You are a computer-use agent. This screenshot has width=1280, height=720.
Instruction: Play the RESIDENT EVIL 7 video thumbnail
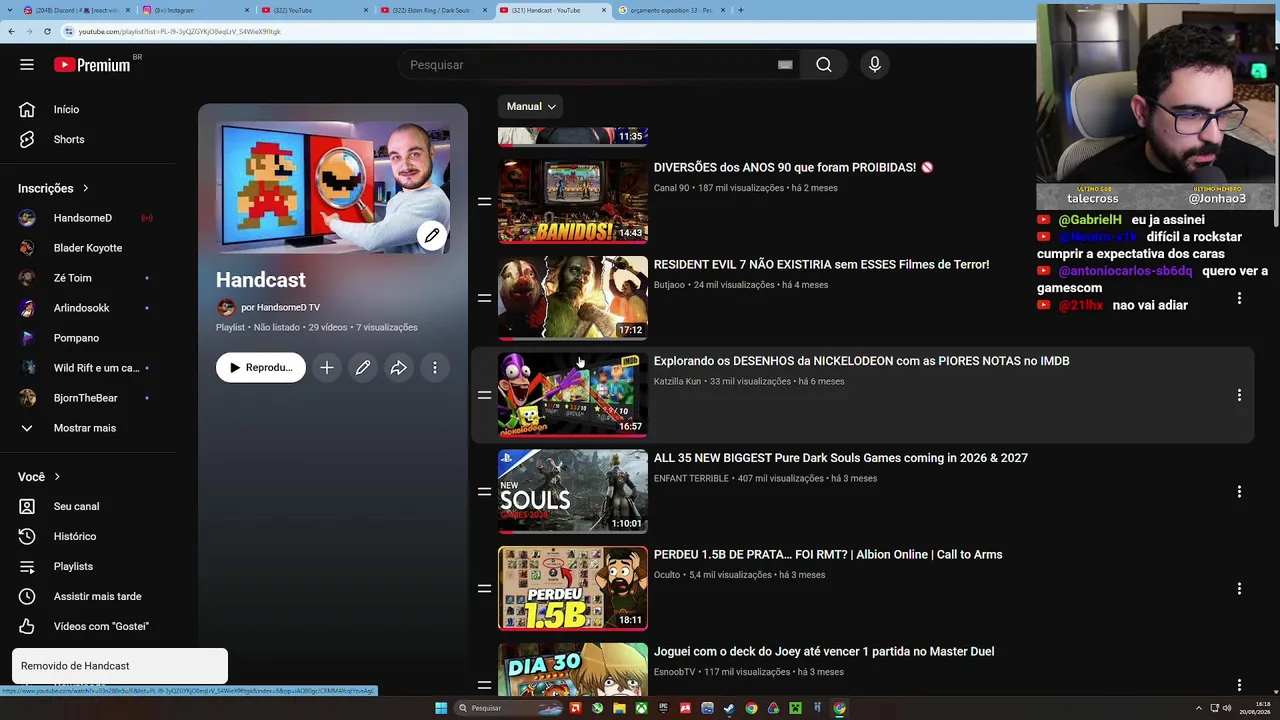click(x=573, y=298)
